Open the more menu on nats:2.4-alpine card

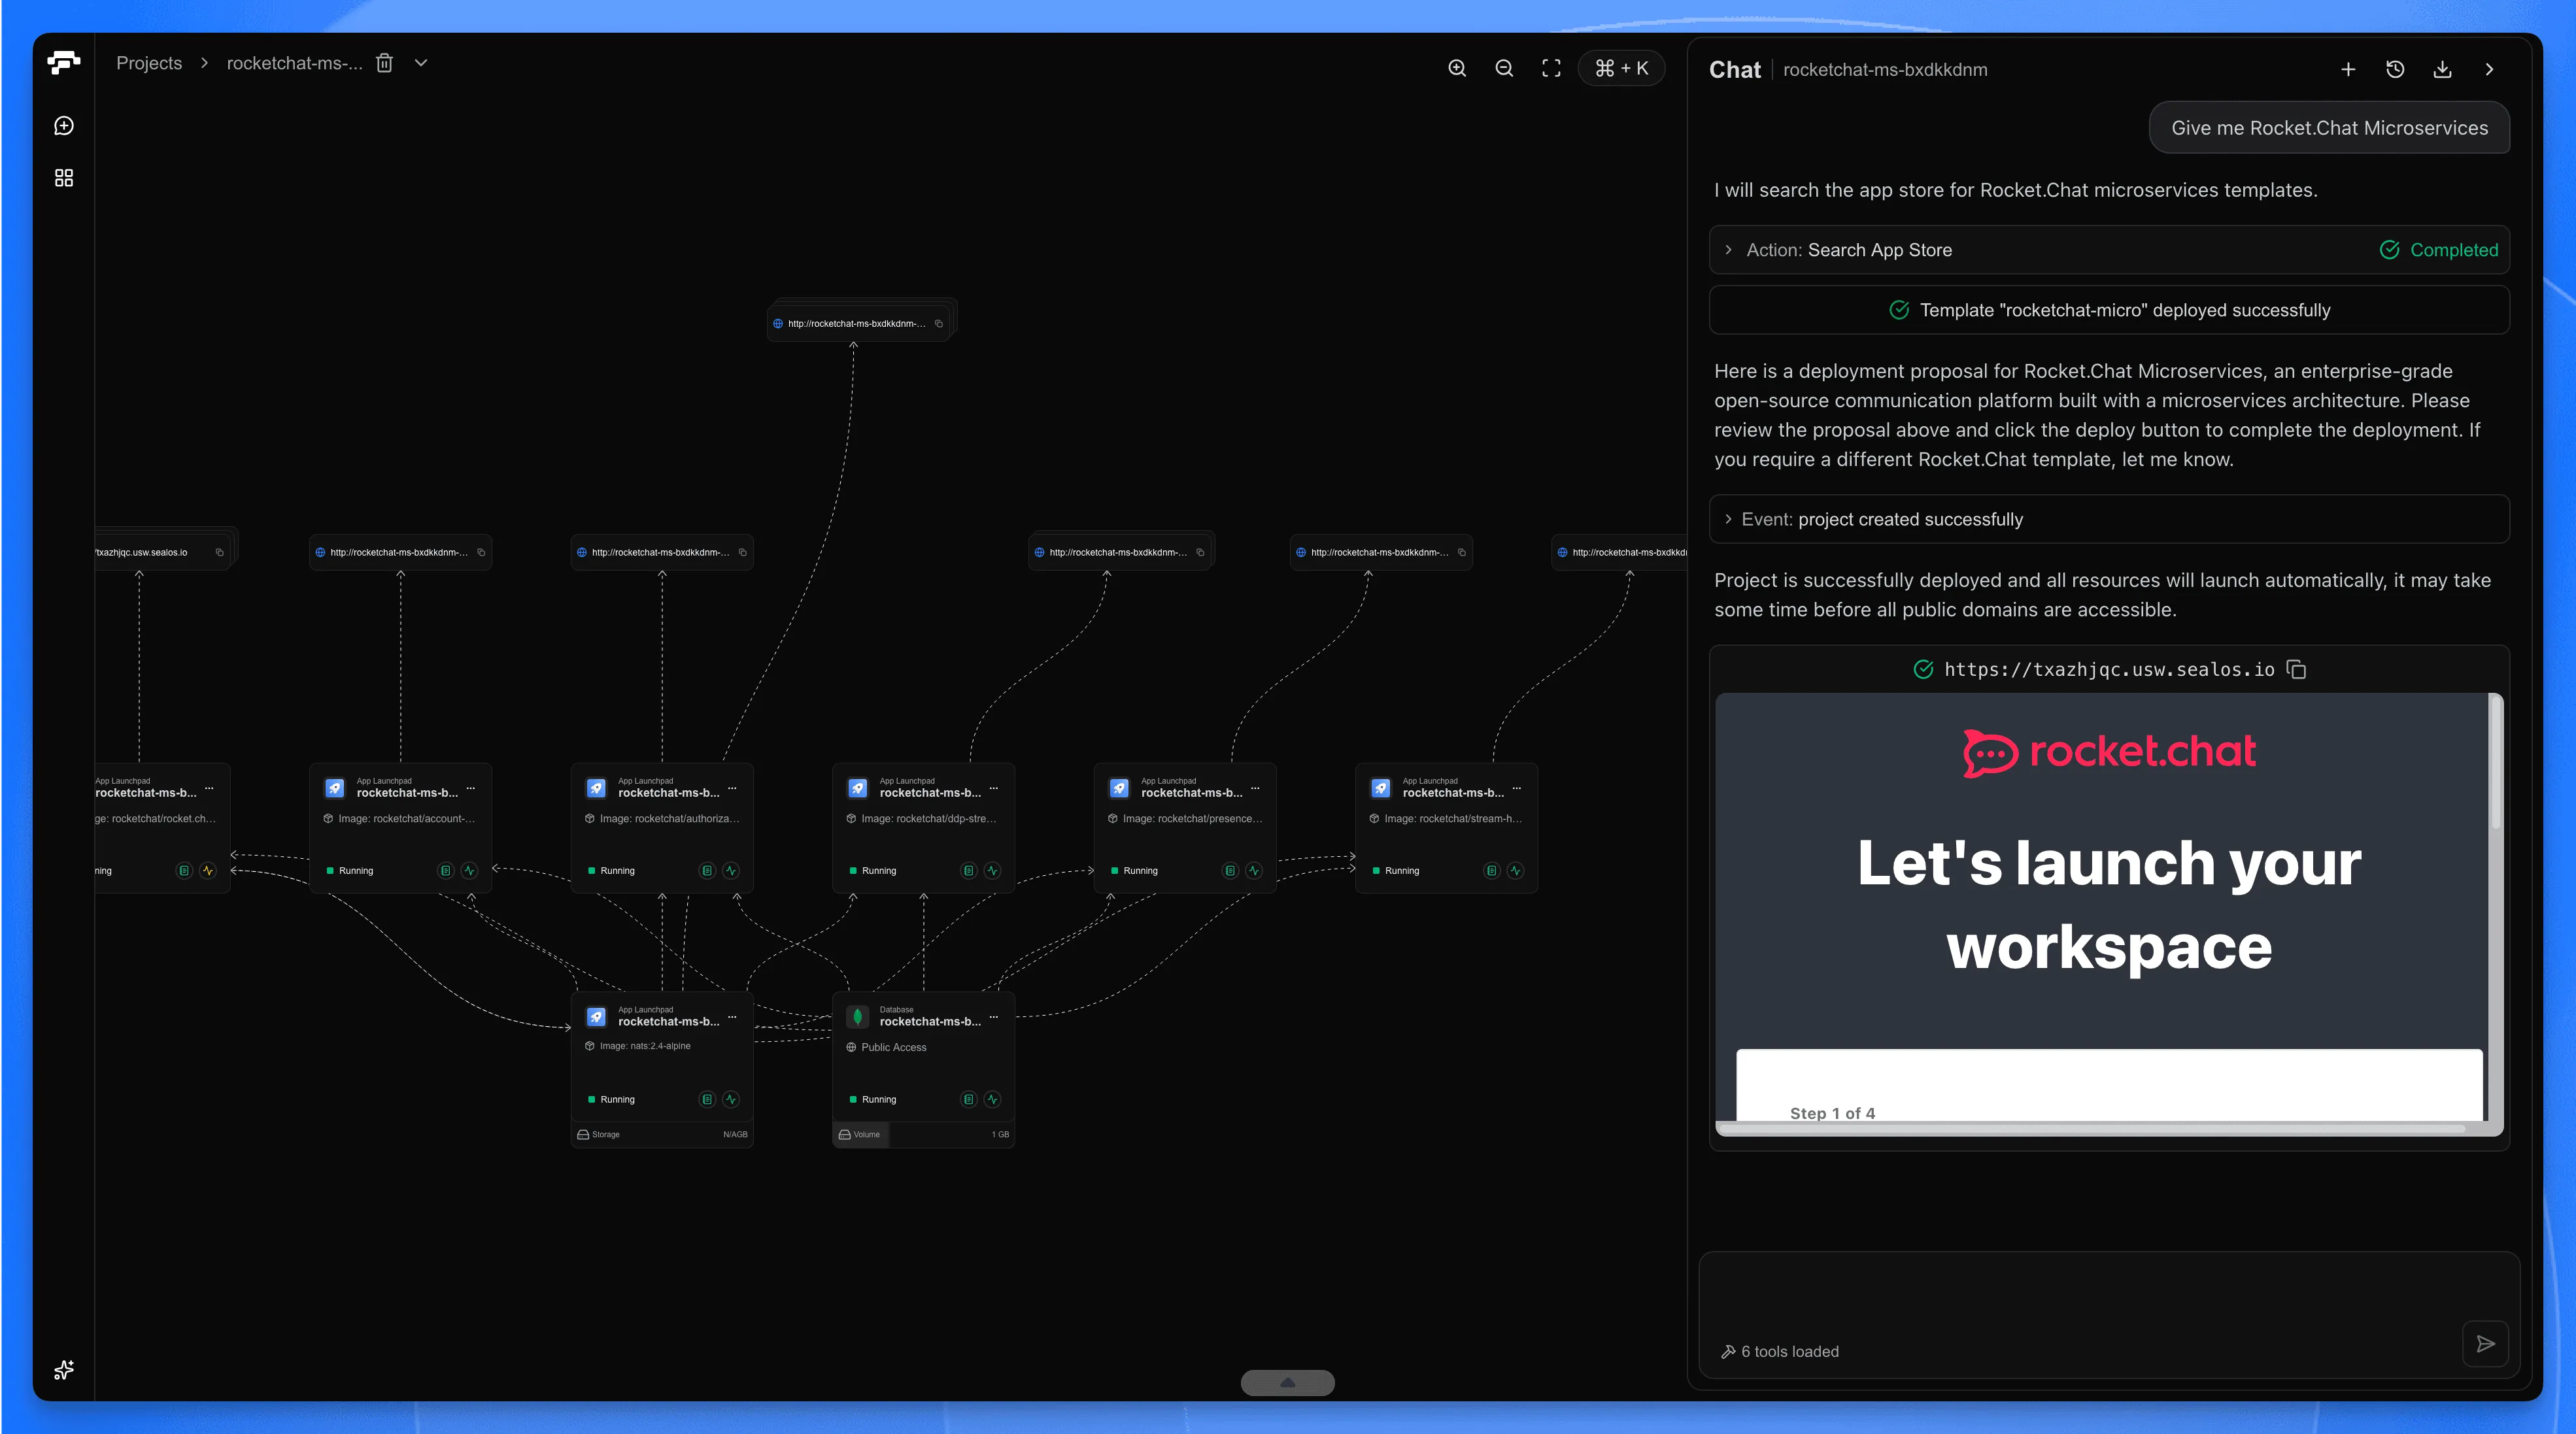pyautogui.click(x=732, y=1017)
